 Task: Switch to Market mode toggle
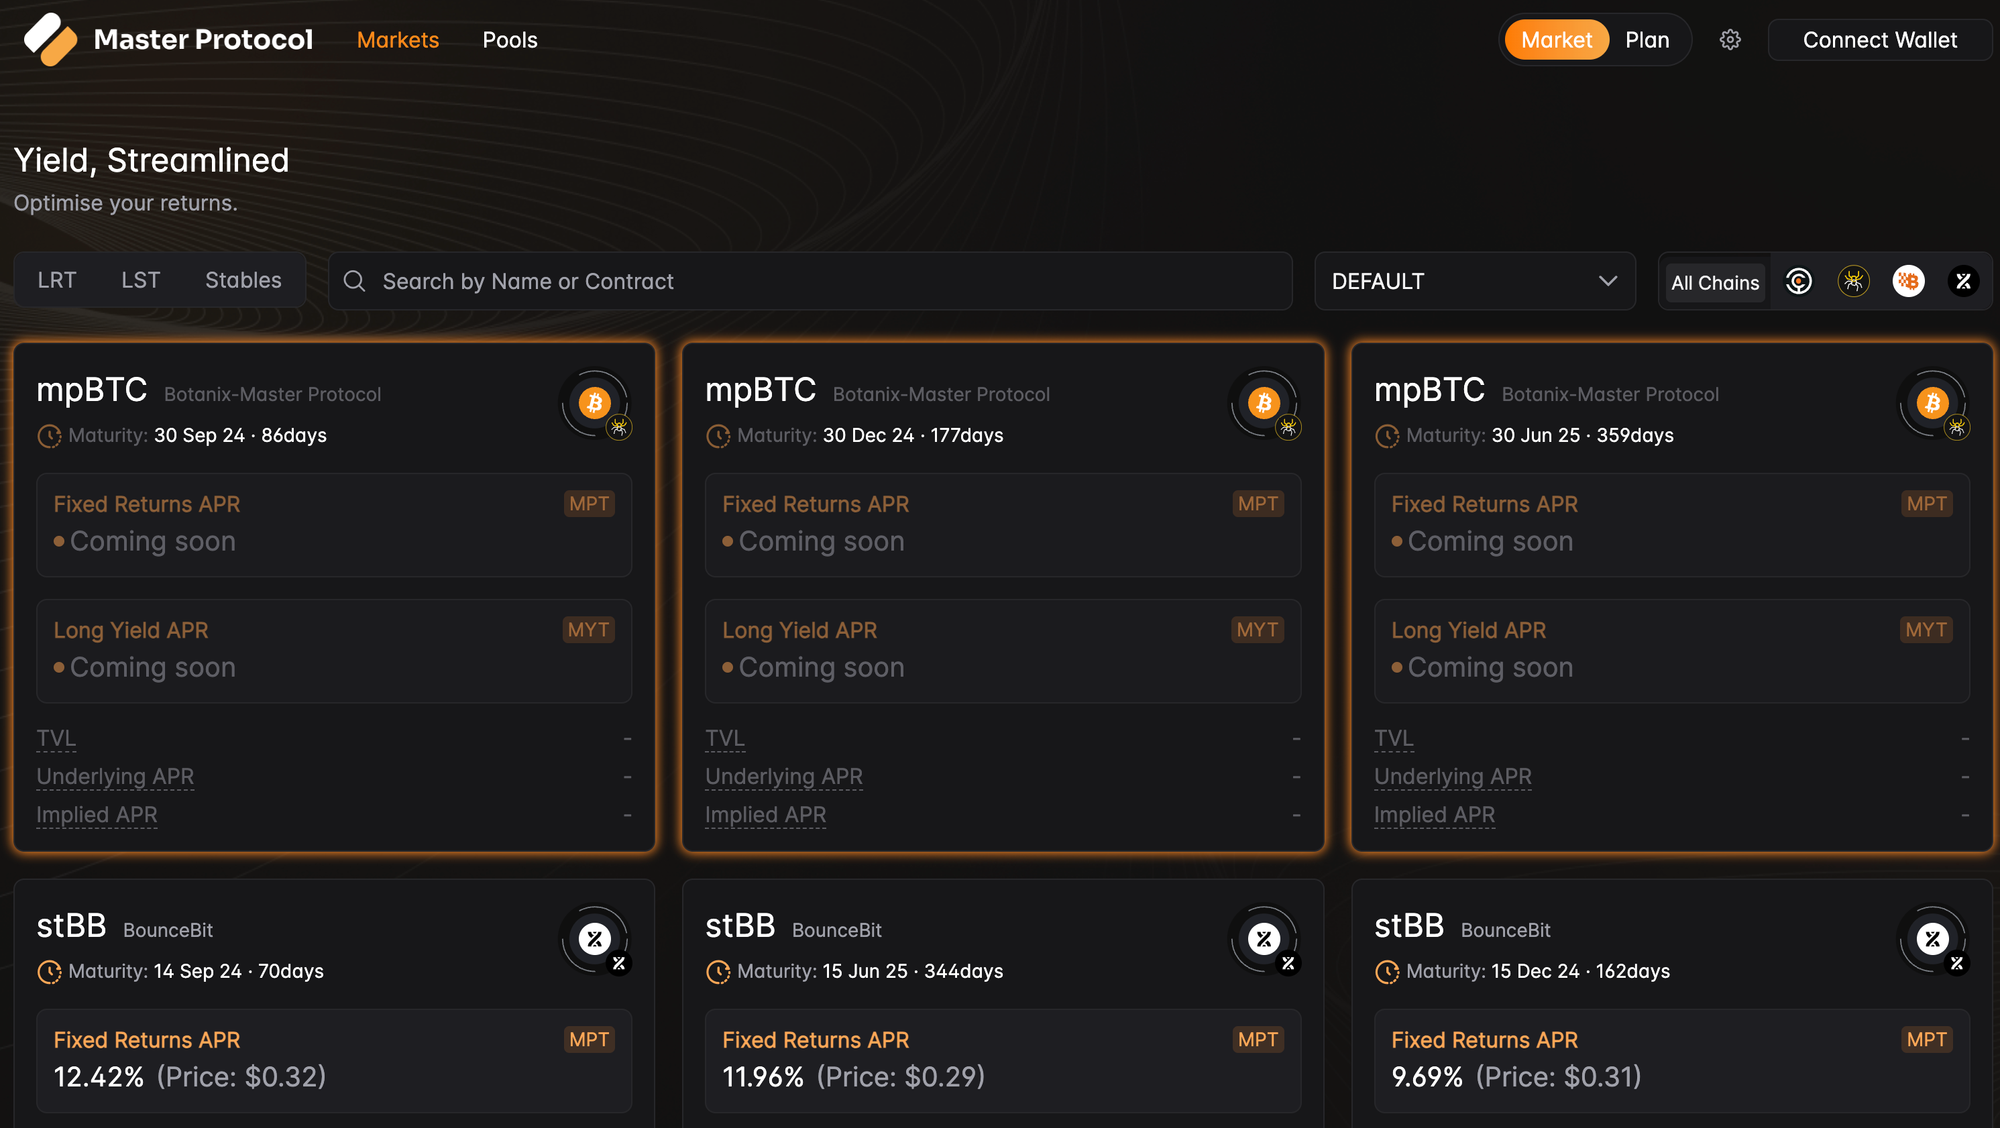click(x=1556, y=40)
